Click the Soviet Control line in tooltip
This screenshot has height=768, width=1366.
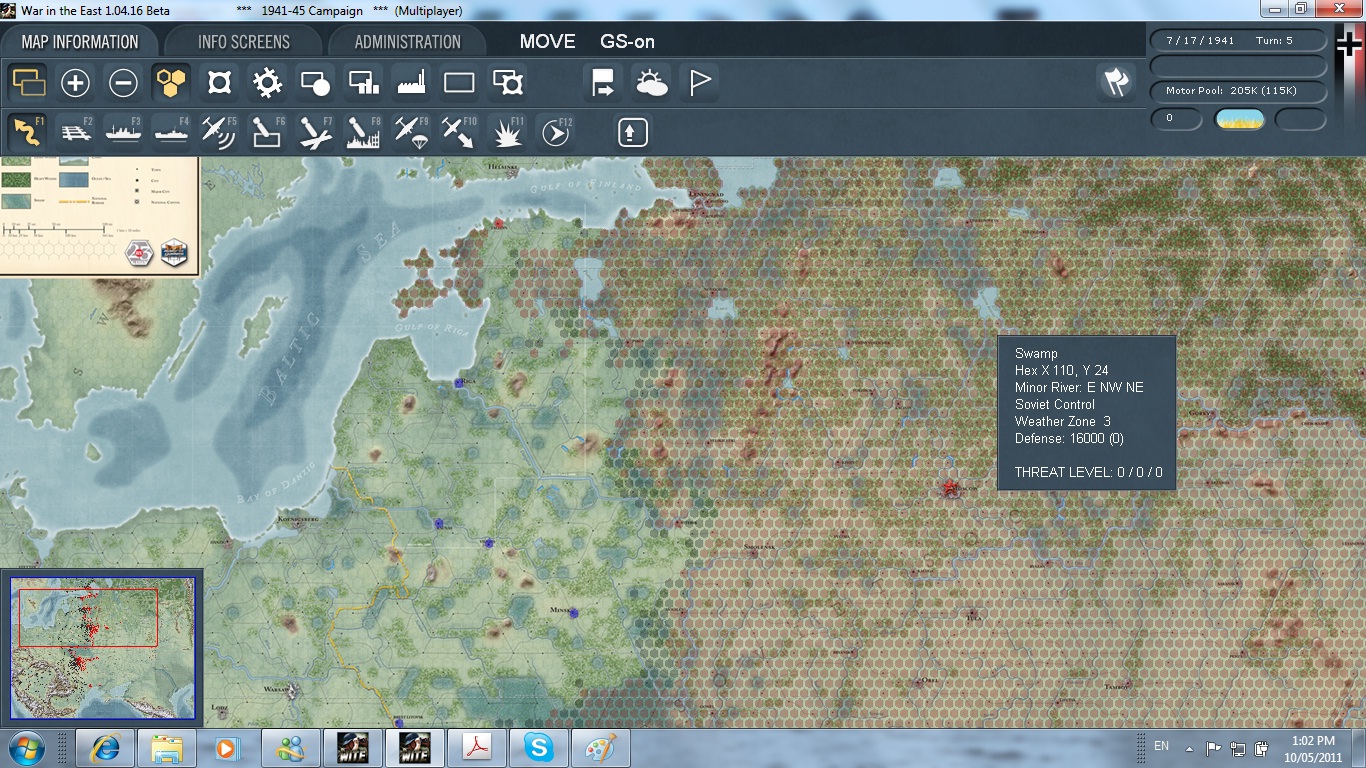click(x=1054, y=404)
